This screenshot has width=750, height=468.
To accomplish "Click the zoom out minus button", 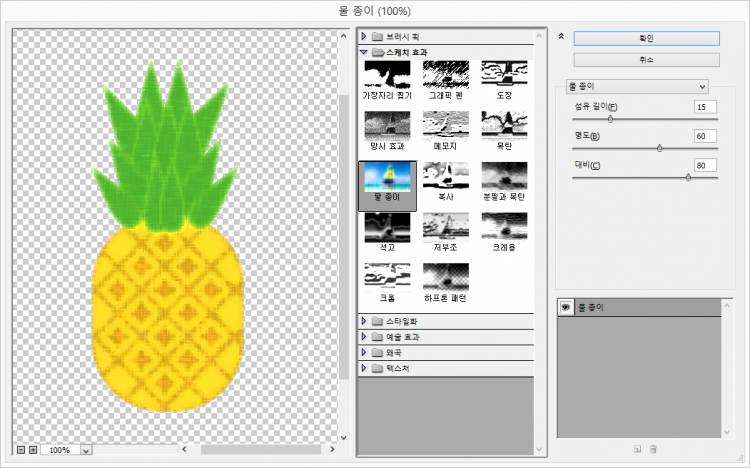I will click(x=21, y=450).
